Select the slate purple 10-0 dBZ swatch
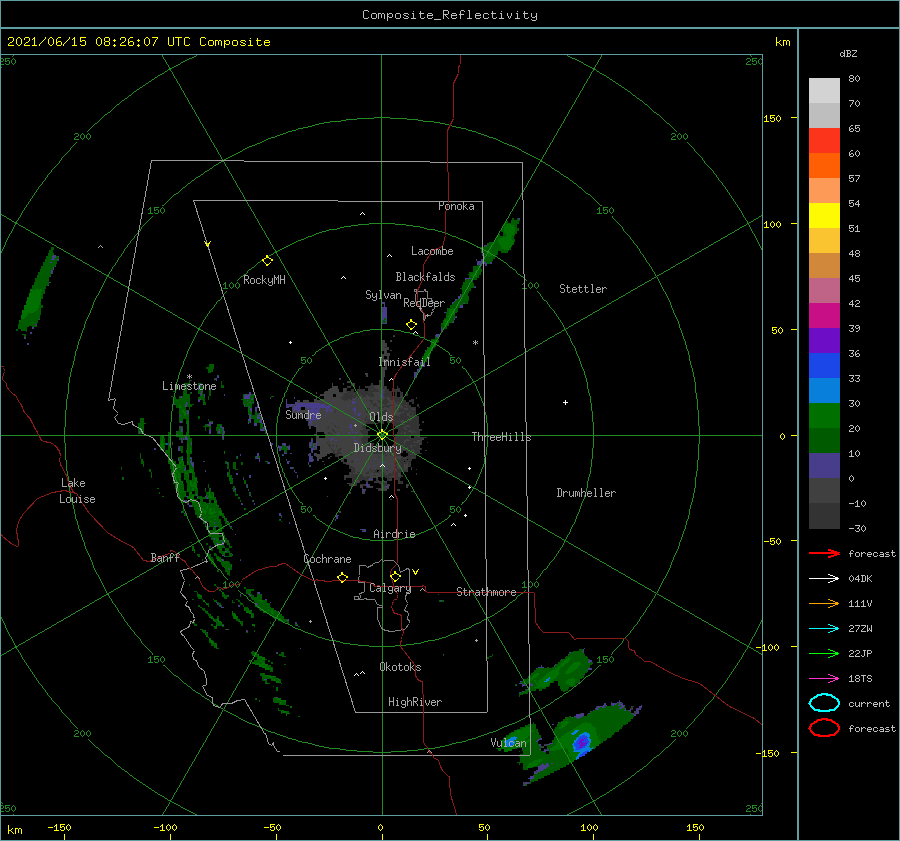 click(824, 466)
